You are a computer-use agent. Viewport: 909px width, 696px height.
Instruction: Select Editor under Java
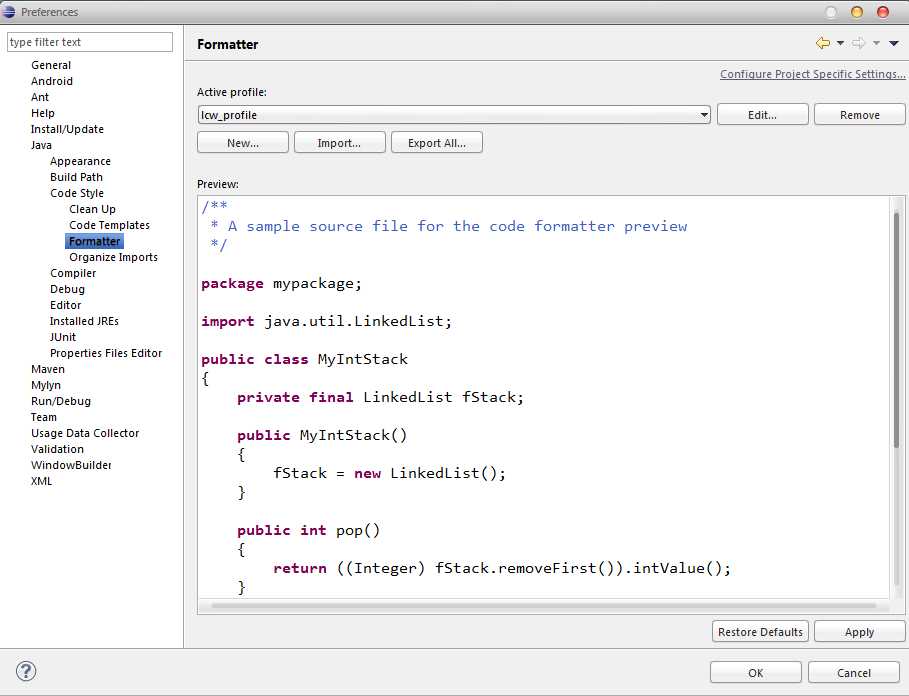click(66, 305)
